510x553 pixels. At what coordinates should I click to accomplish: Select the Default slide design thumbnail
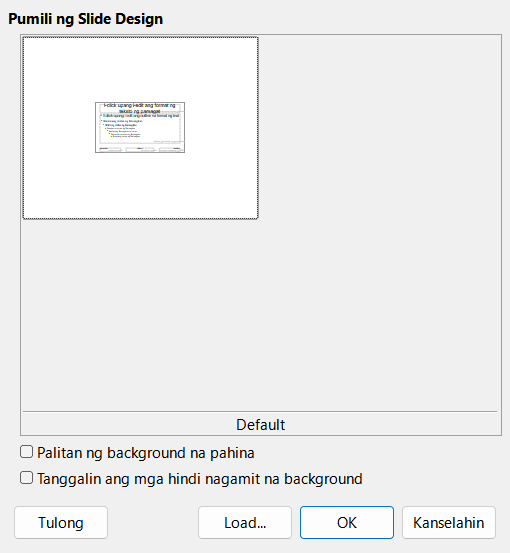[140, 128]
